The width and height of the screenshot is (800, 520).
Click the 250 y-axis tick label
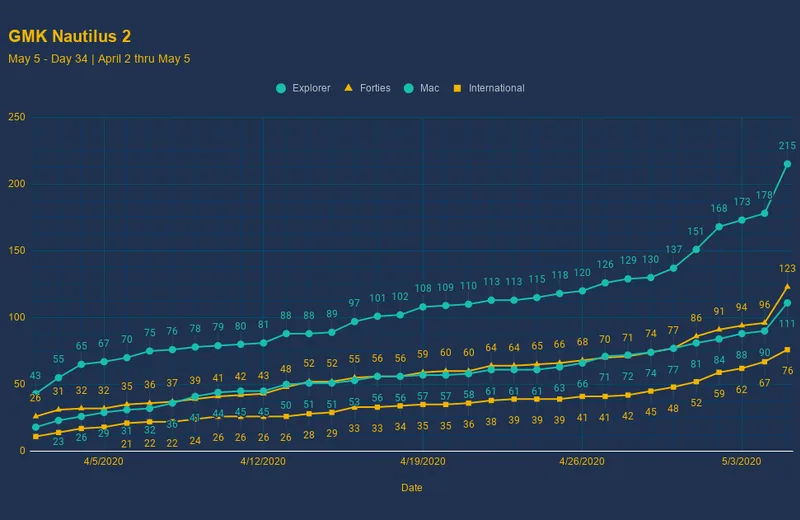(x=17, y=117)
